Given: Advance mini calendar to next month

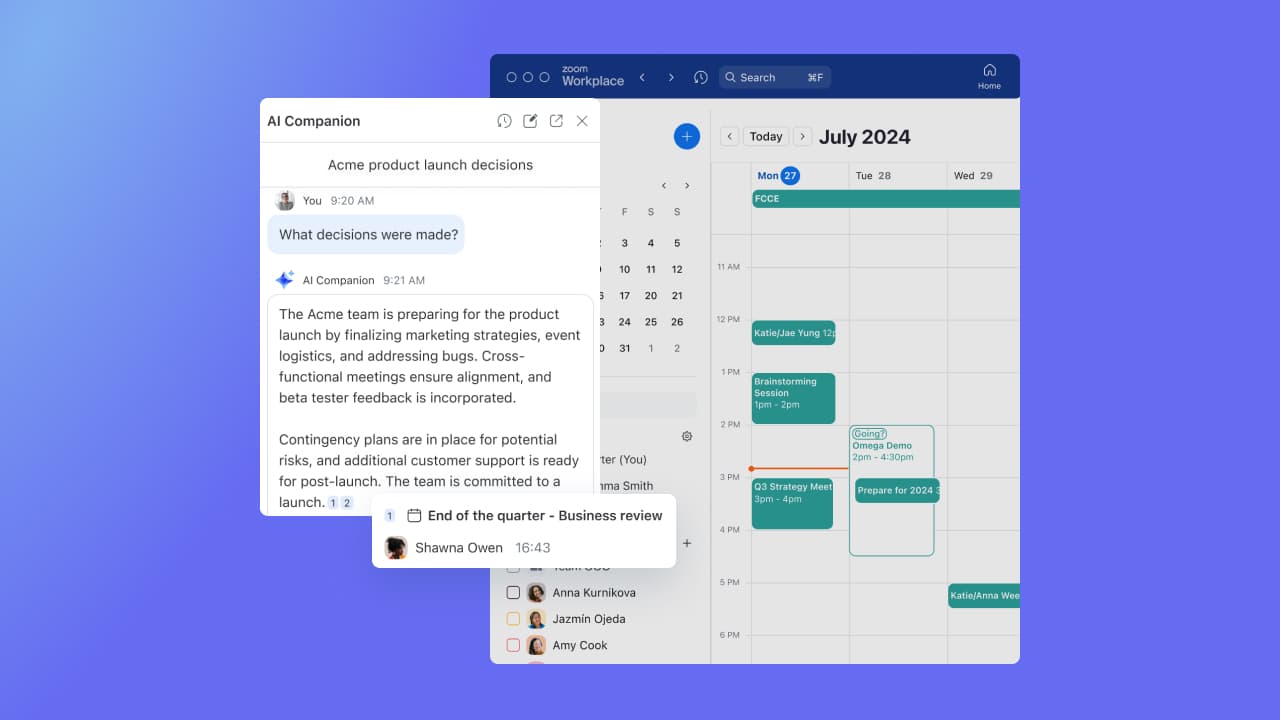Looking at the screenshot, I should click(687, 186).
